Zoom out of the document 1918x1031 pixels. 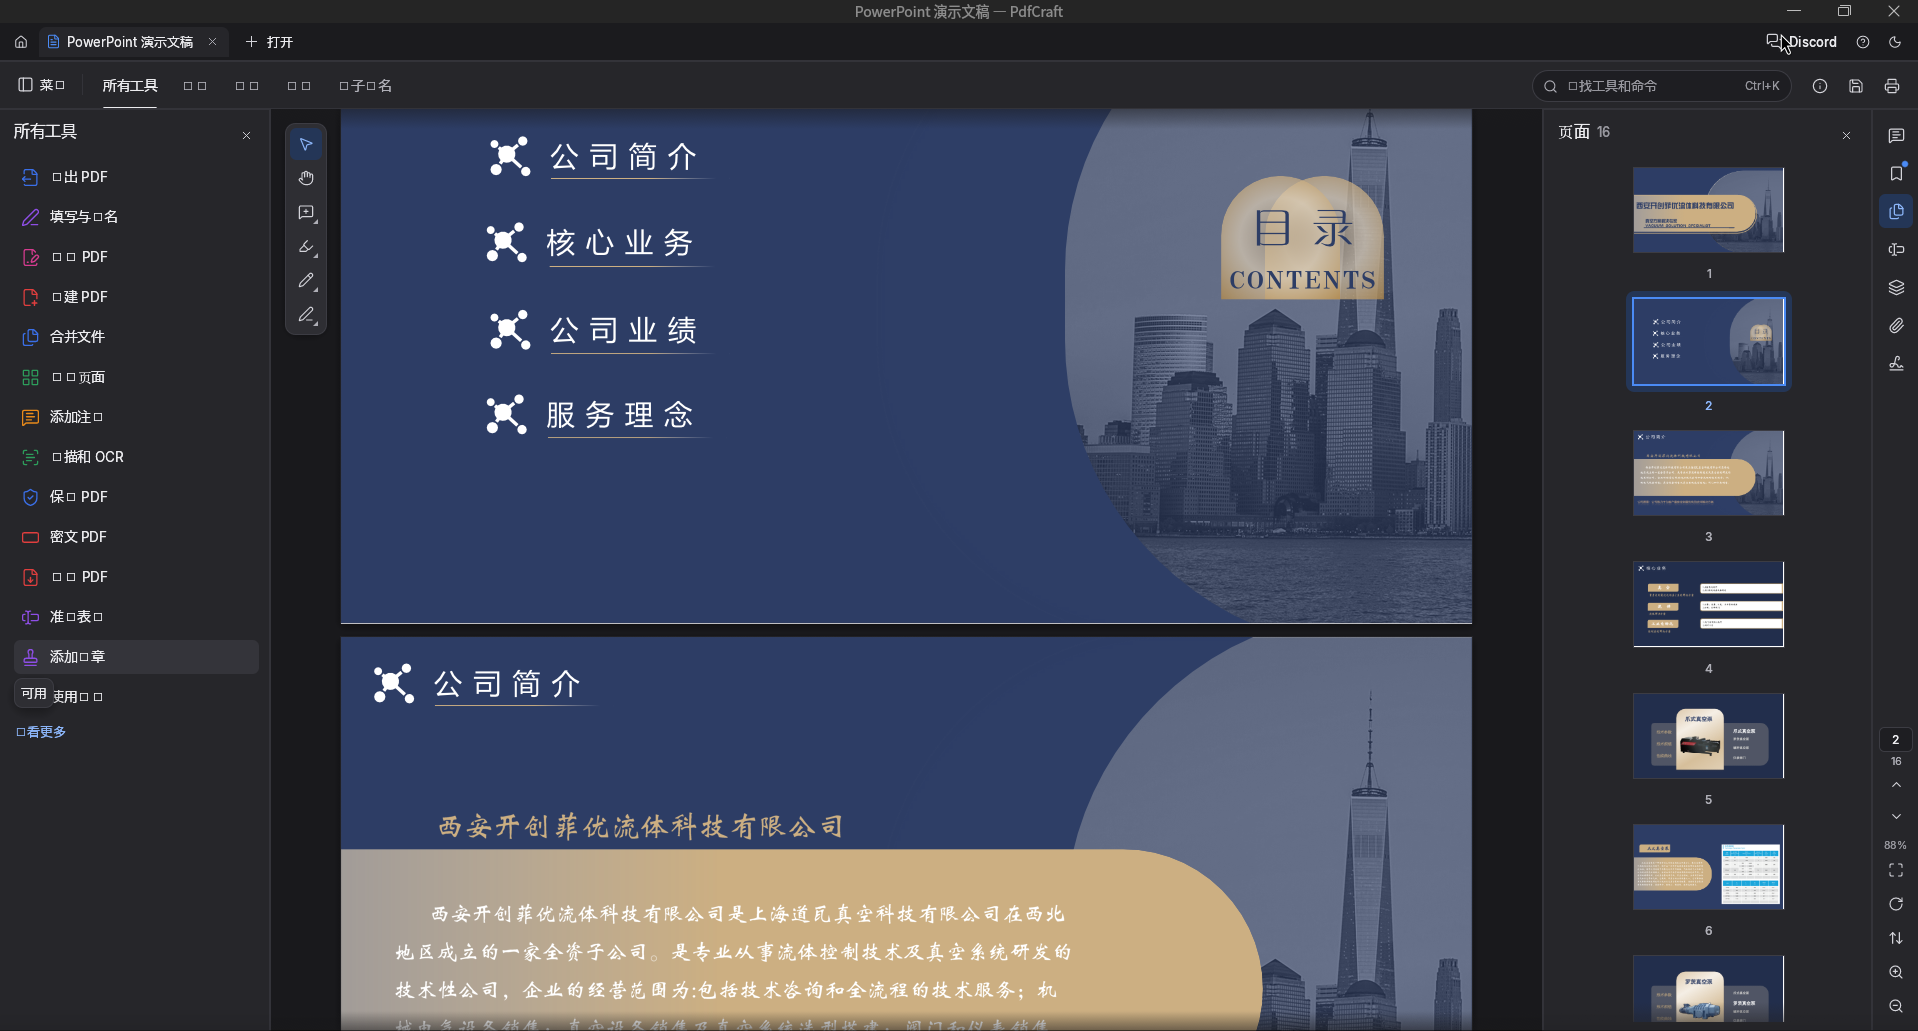pos(1896,1006)
